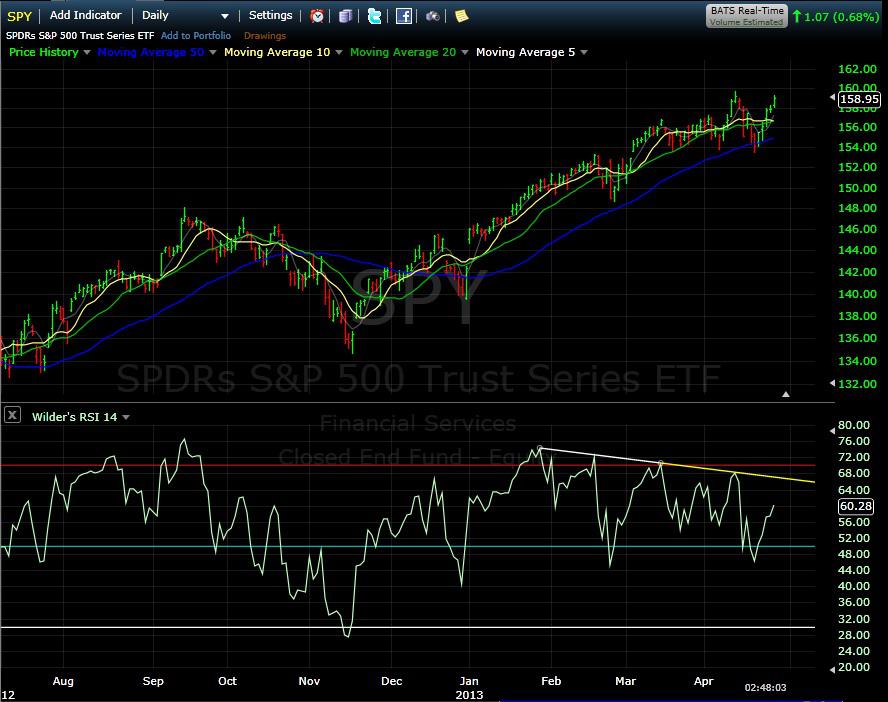
Task: Expand the Moving Average 50 dropdown arrow
Action: coord(212,52)
